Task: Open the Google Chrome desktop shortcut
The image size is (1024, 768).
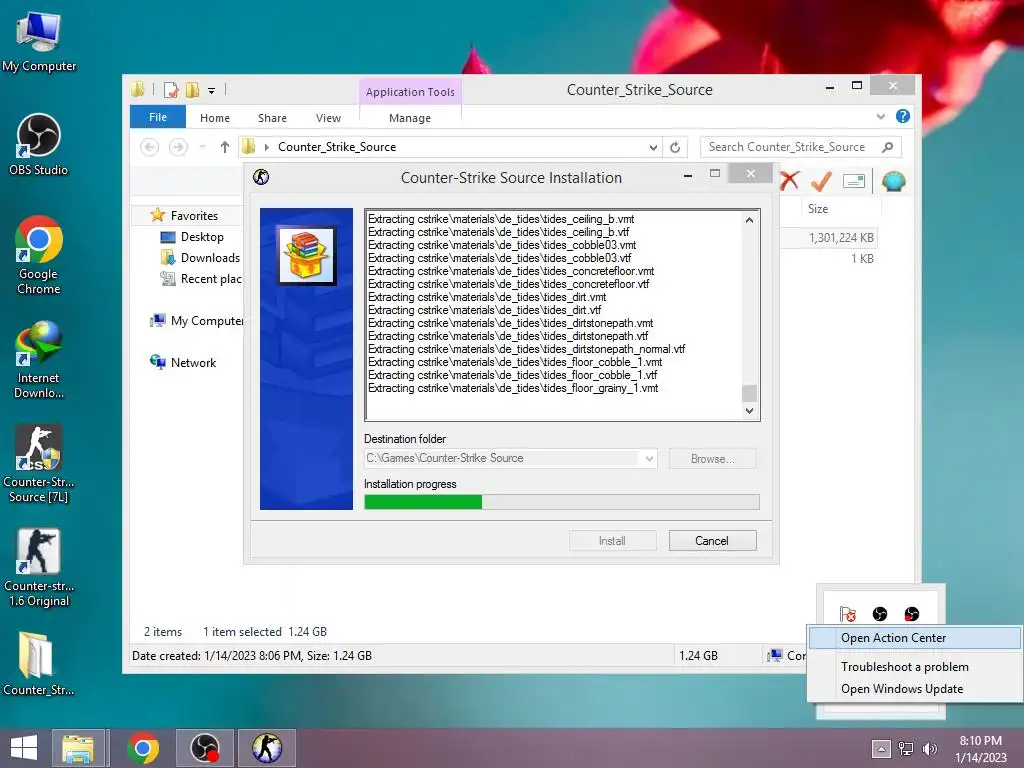Action: click(x=39, y=255)
